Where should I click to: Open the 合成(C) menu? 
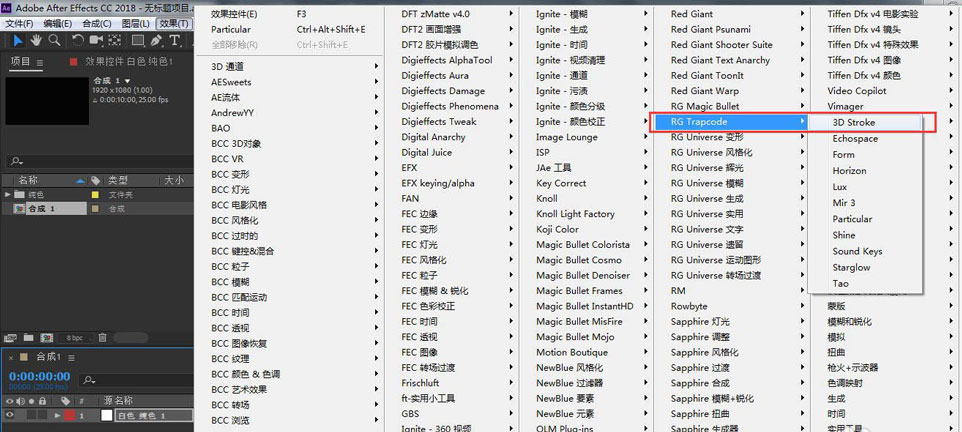97,23
